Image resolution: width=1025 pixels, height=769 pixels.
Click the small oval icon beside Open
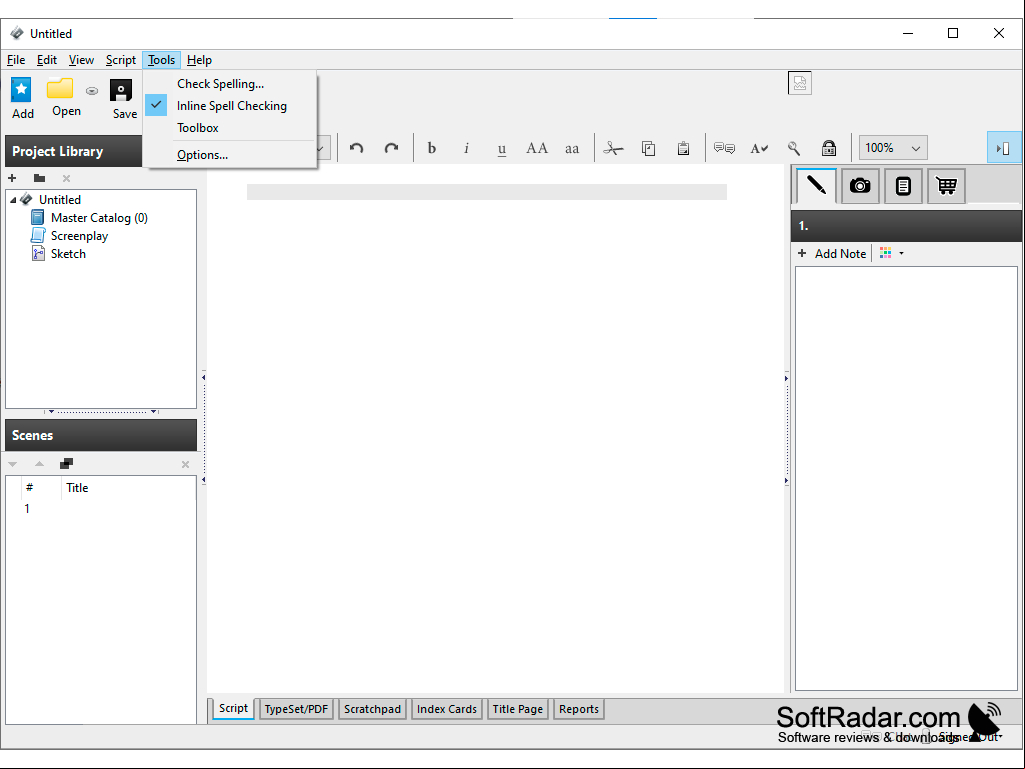92,91
